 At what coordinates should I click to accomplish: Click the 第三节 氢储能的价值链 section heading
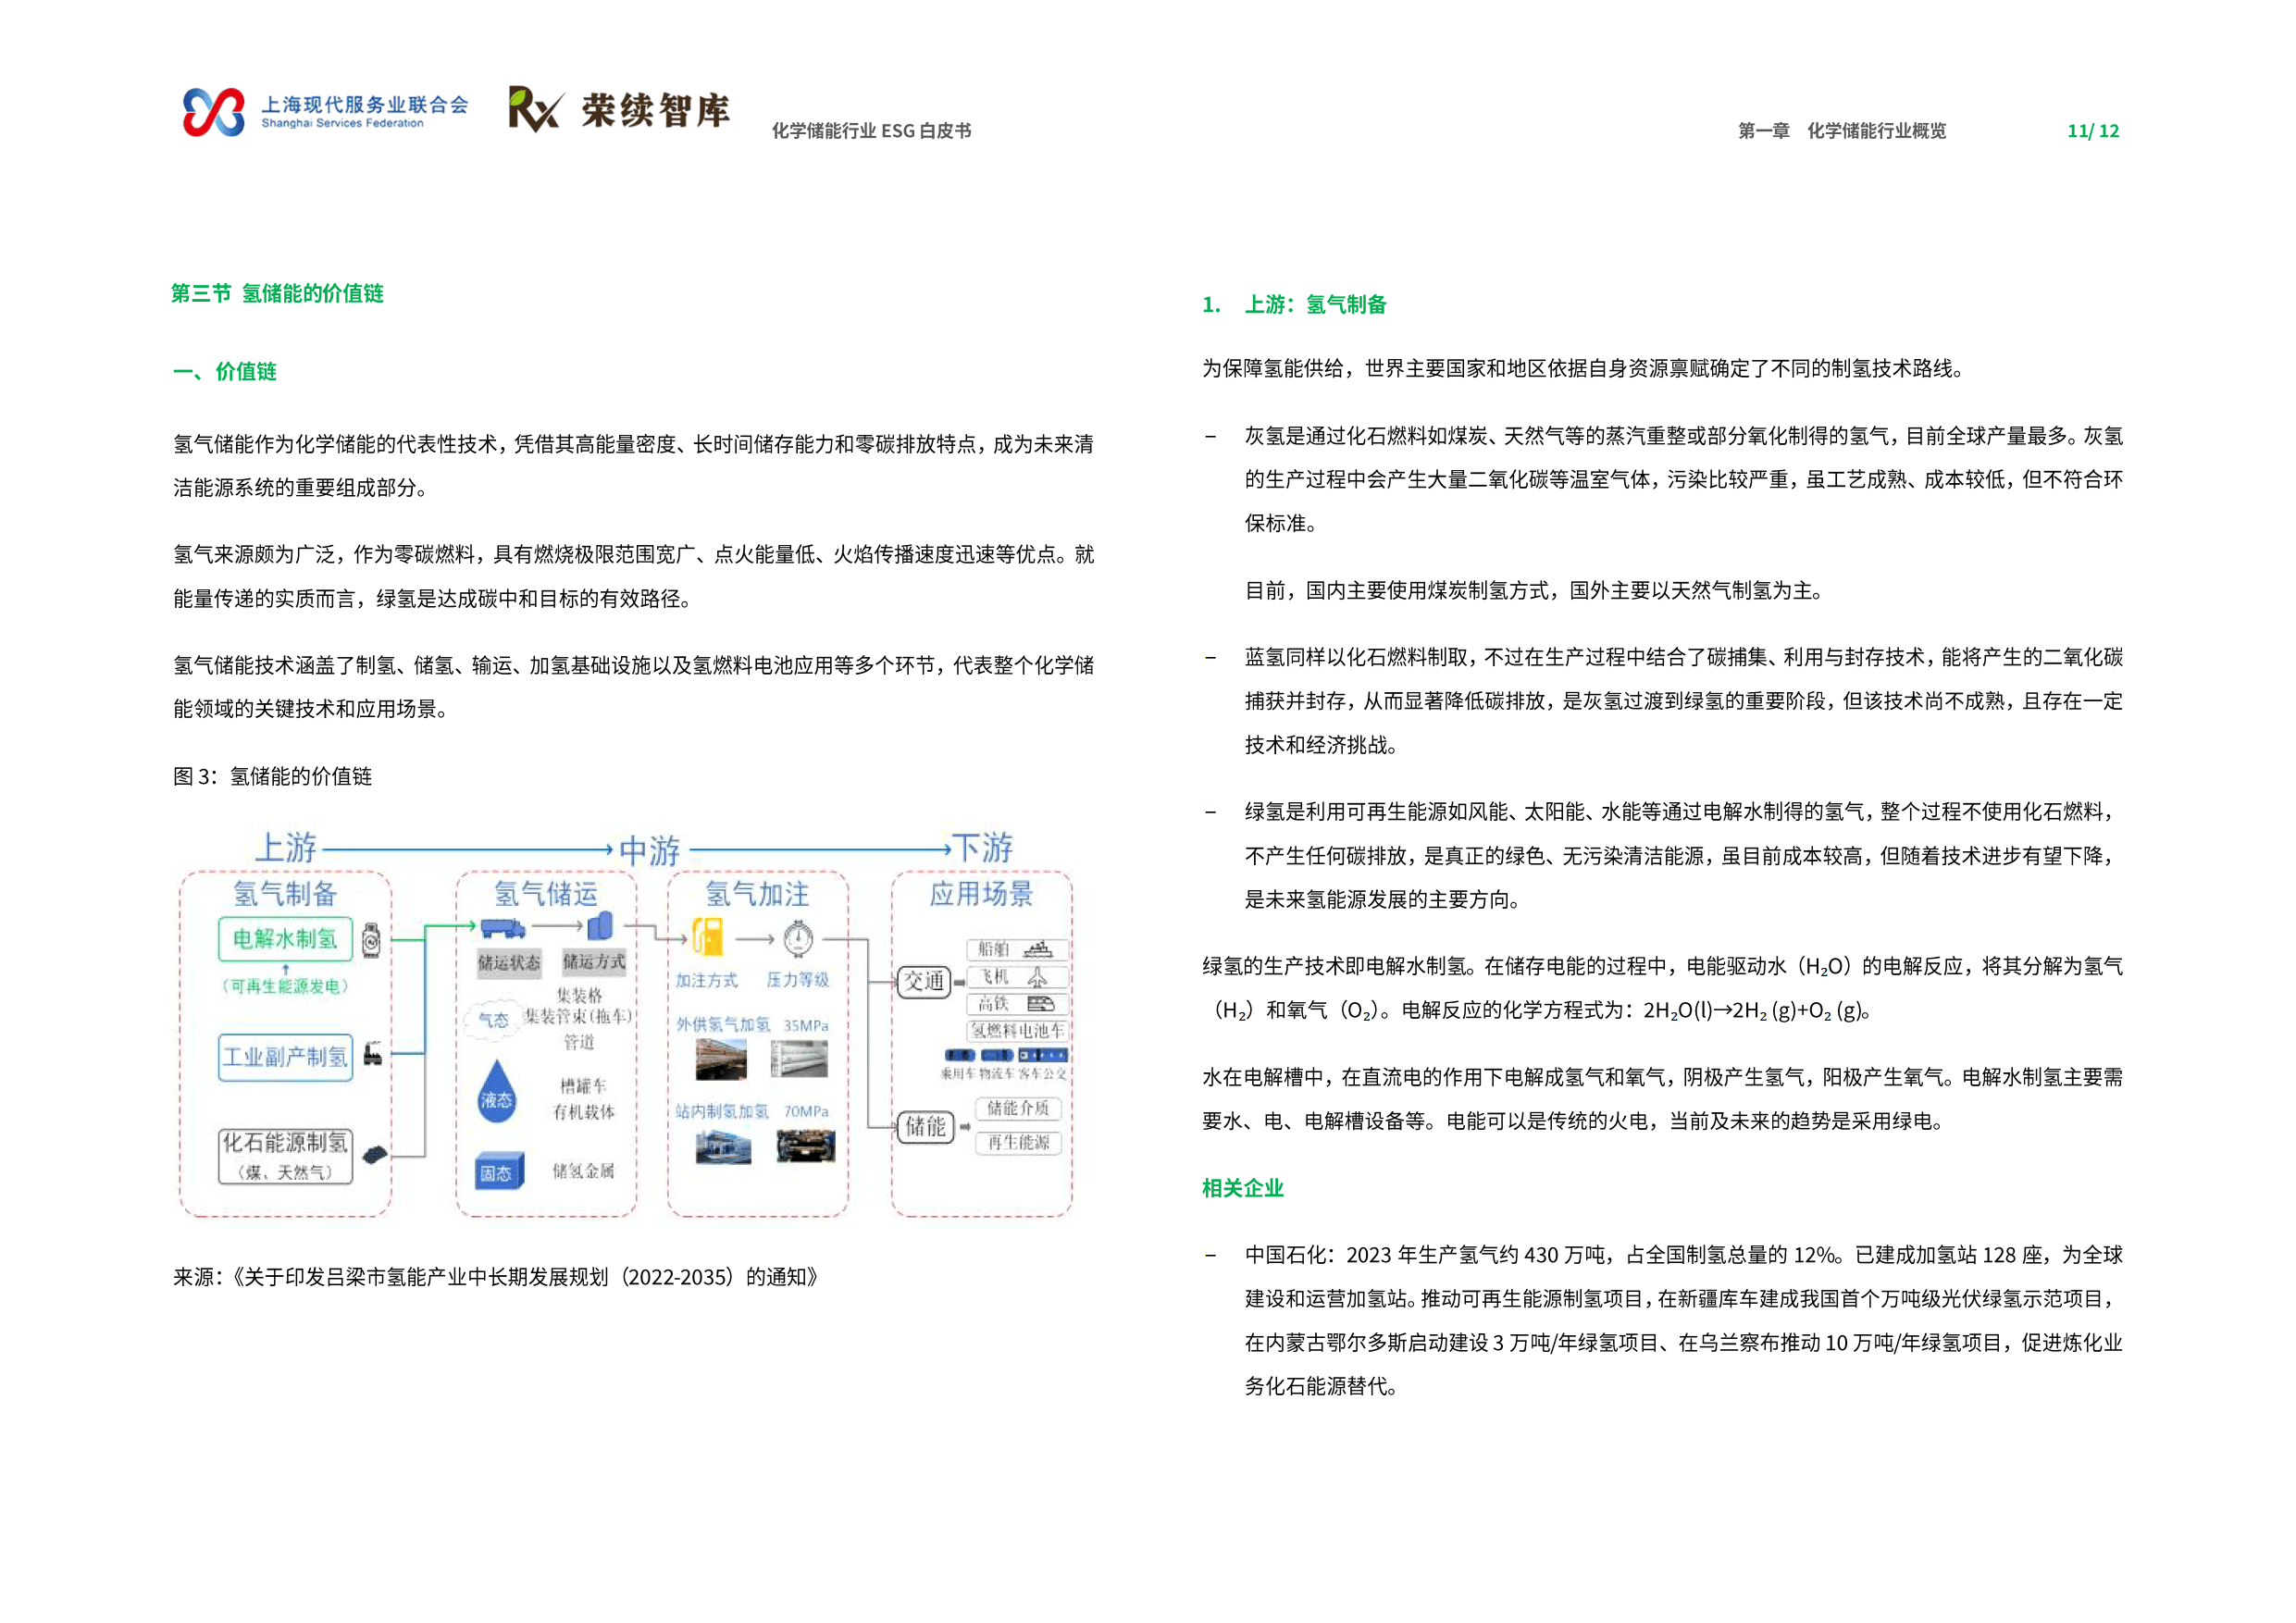tap(277, 293)
